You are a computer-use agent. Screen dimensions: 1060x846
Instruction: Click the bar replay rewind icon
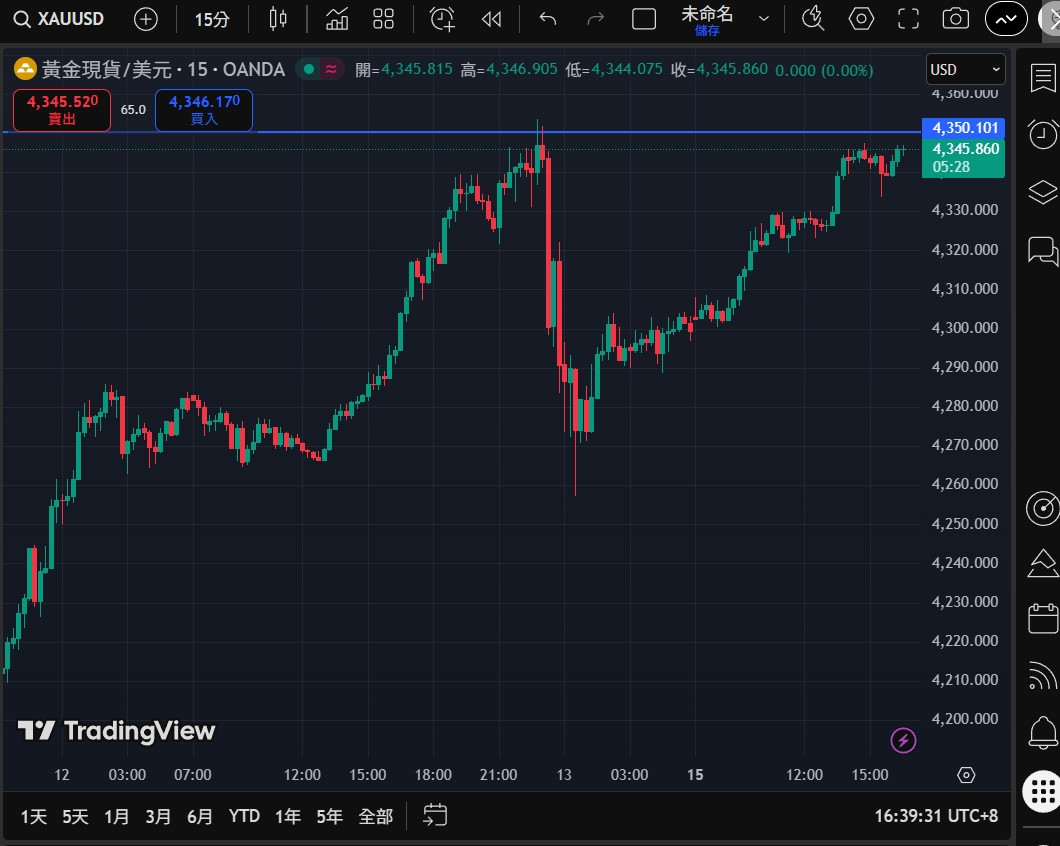click(x=491, y=19)
